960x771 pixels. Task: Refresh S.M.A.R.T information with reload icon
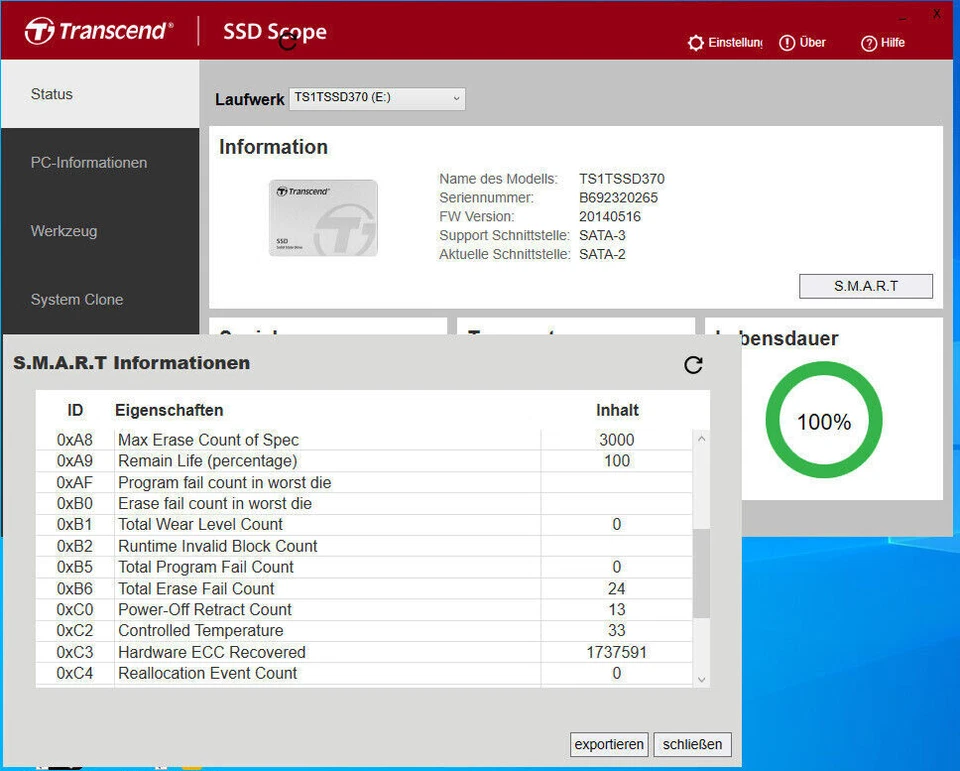(693, 365)
